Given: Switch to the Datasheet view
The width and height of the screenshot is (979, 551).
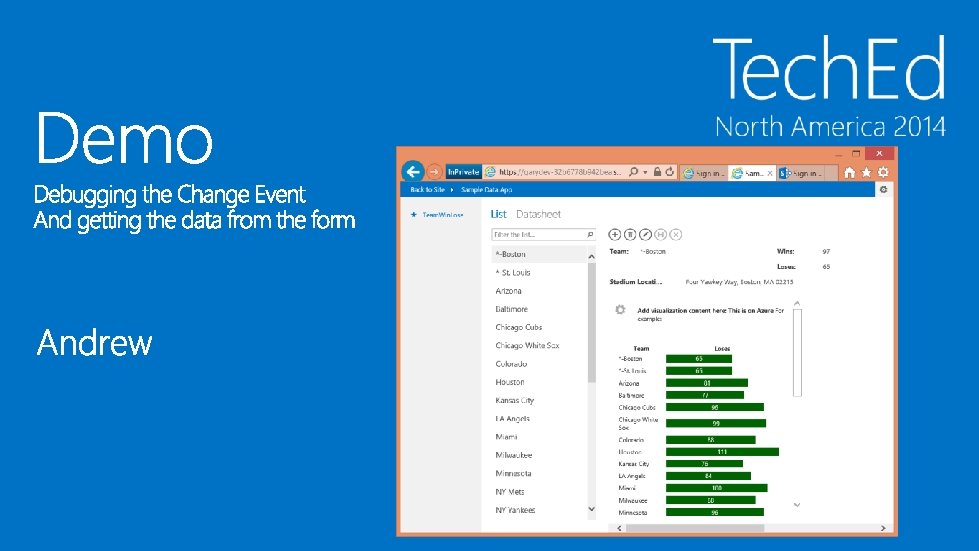Looking at the screenshot, I should pyautogui.click(x=538, y=214).
